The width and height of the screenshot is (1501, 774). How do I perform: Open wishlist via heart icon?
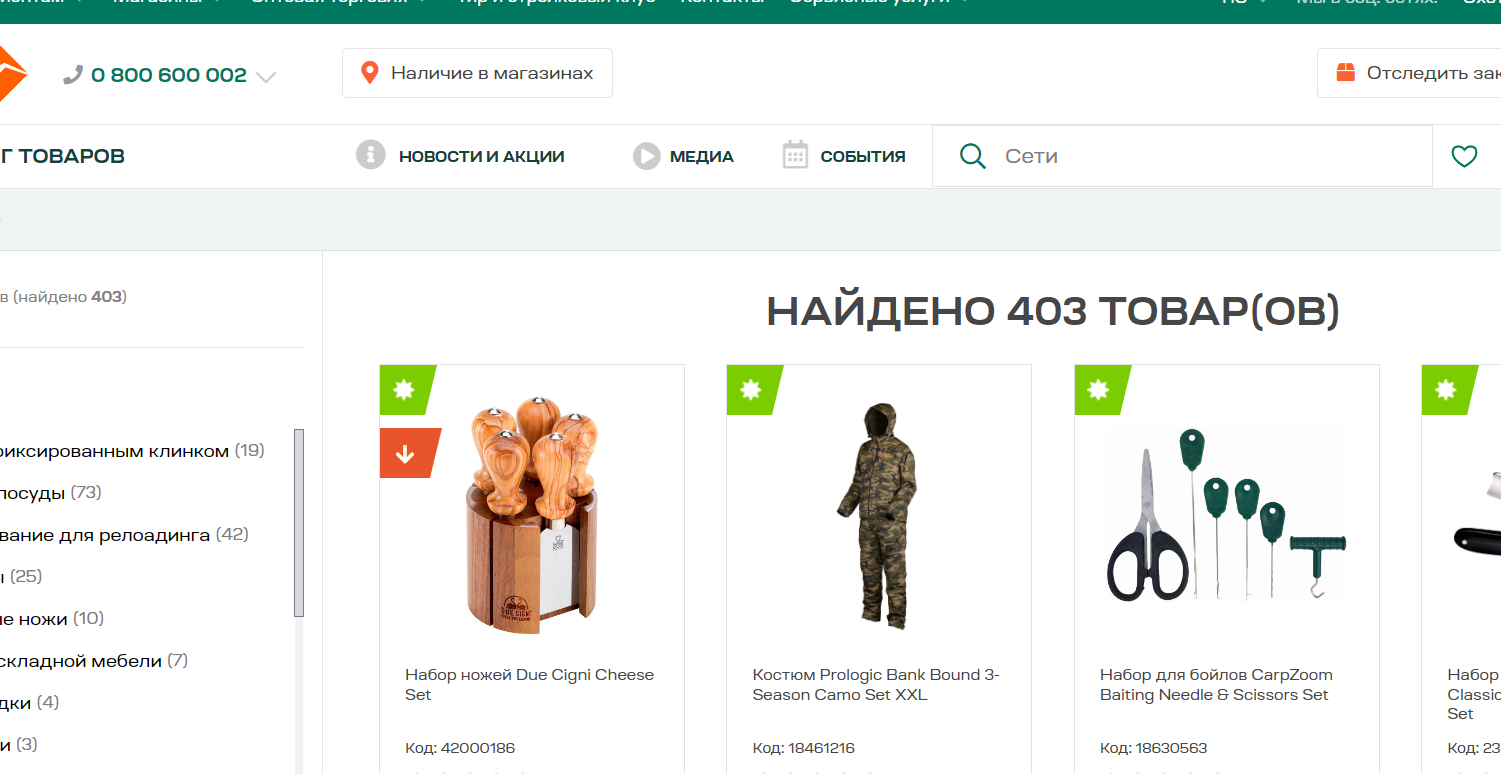[x=1464, y=156]
